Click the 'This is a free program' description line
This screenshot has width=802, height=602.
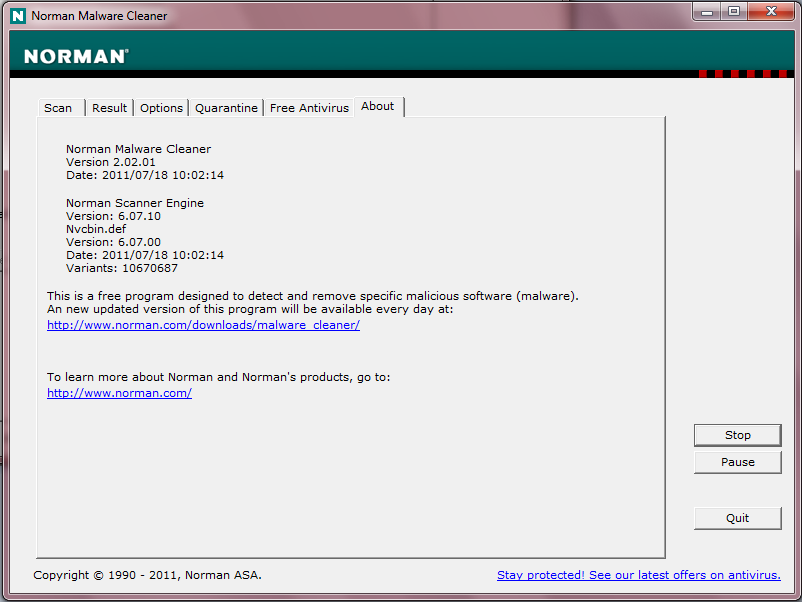pos(313,296)
